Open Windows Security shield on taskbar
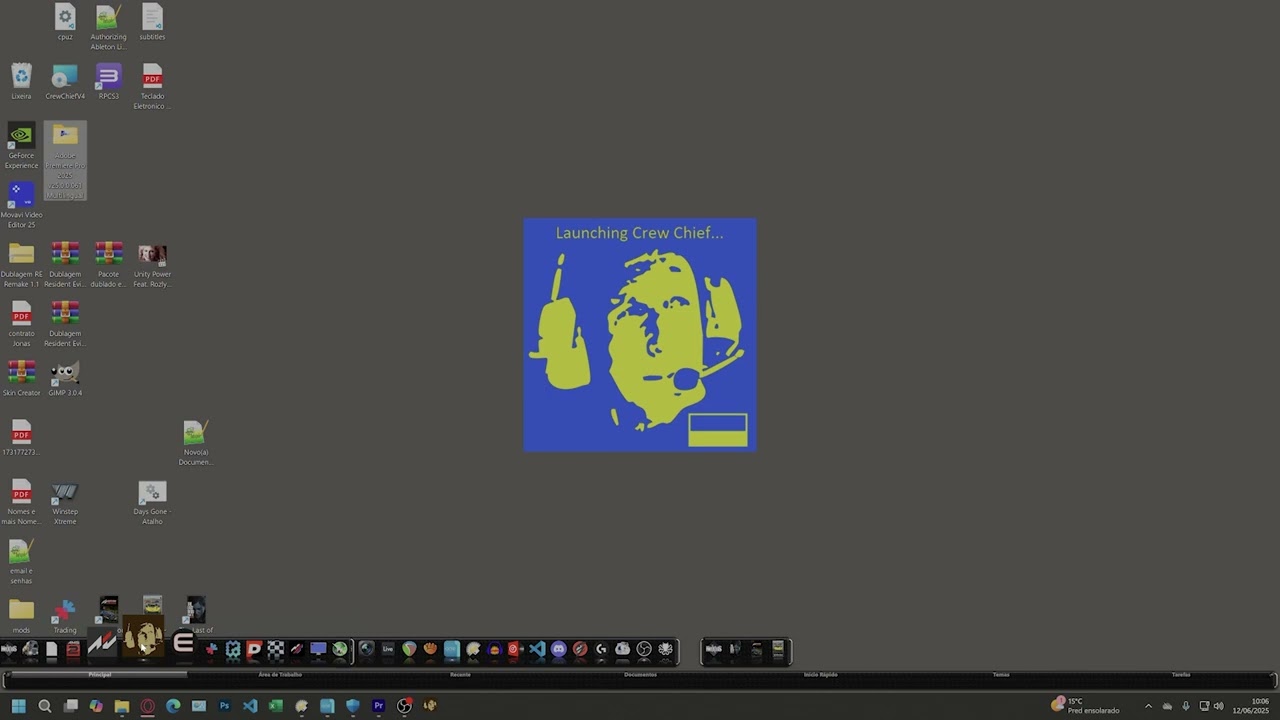 pos(353,706)
